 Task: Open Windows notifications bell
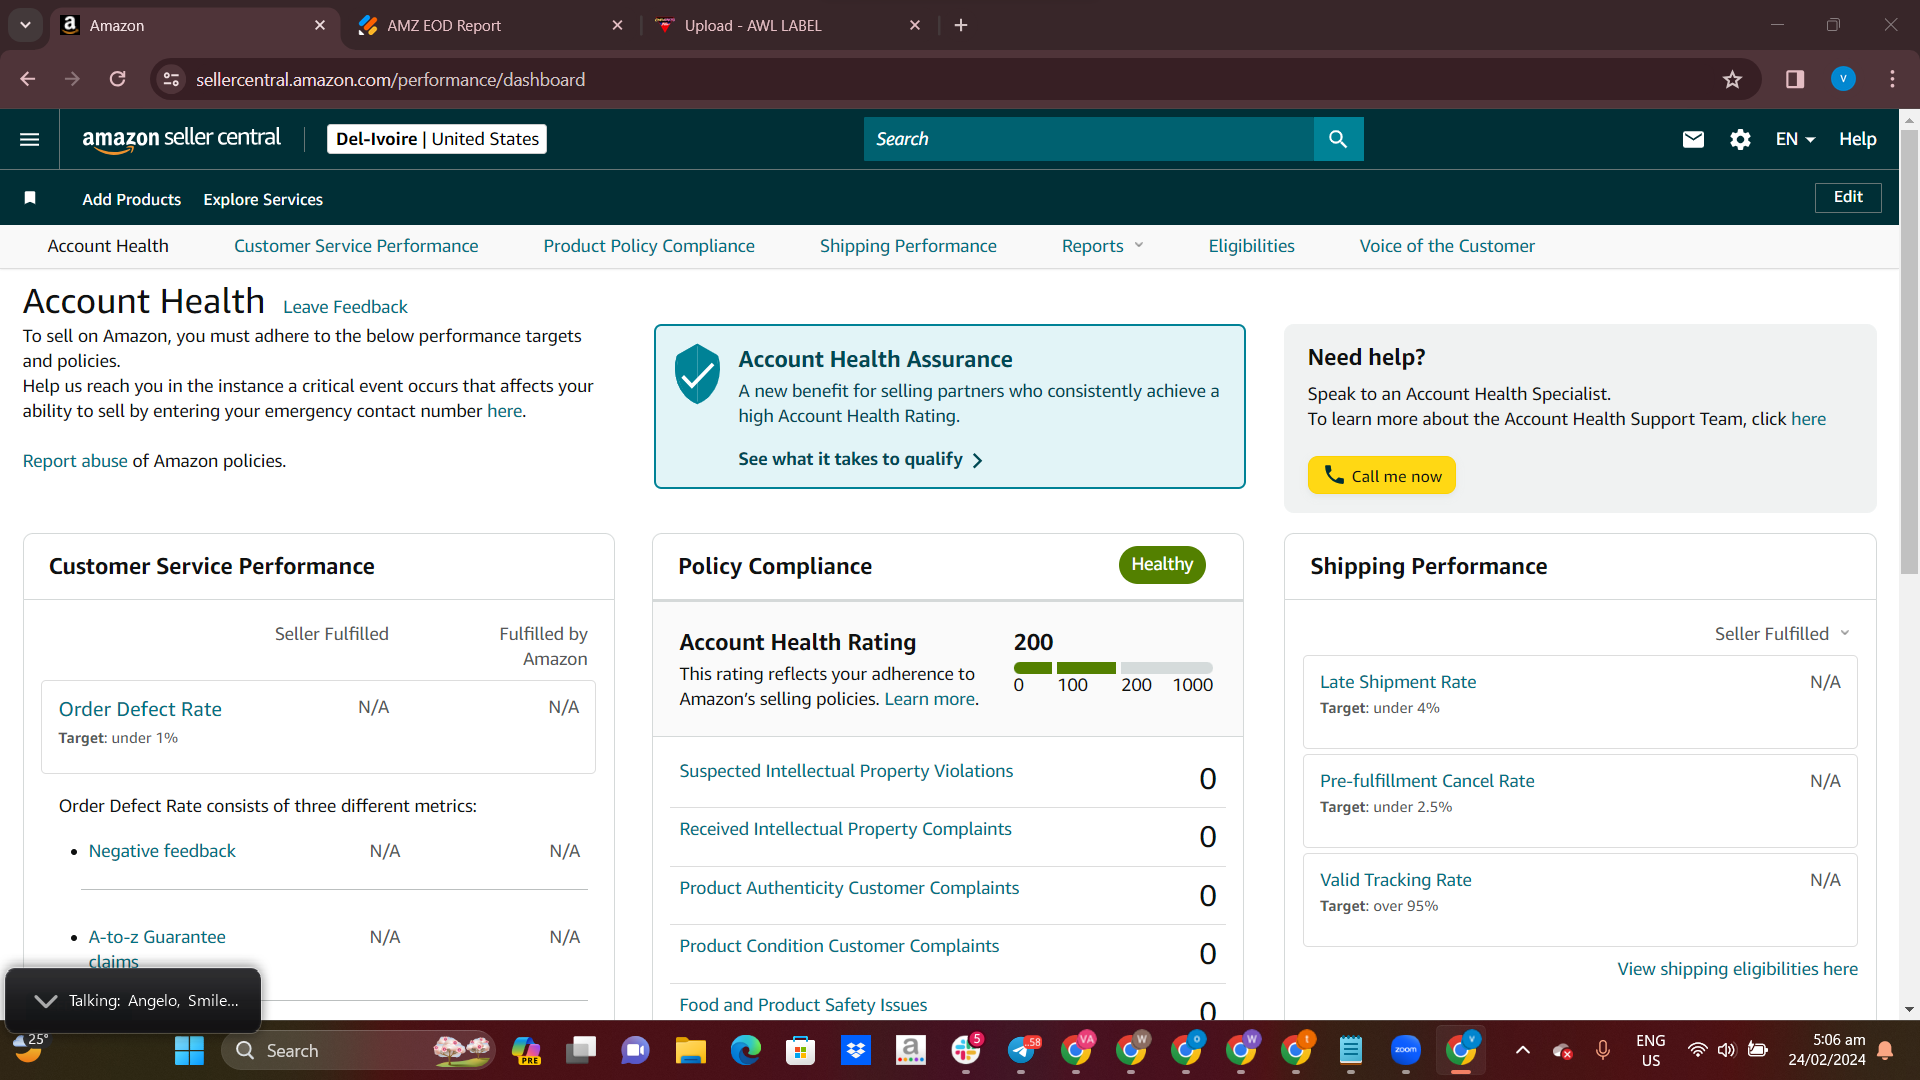point(1886,1050)
